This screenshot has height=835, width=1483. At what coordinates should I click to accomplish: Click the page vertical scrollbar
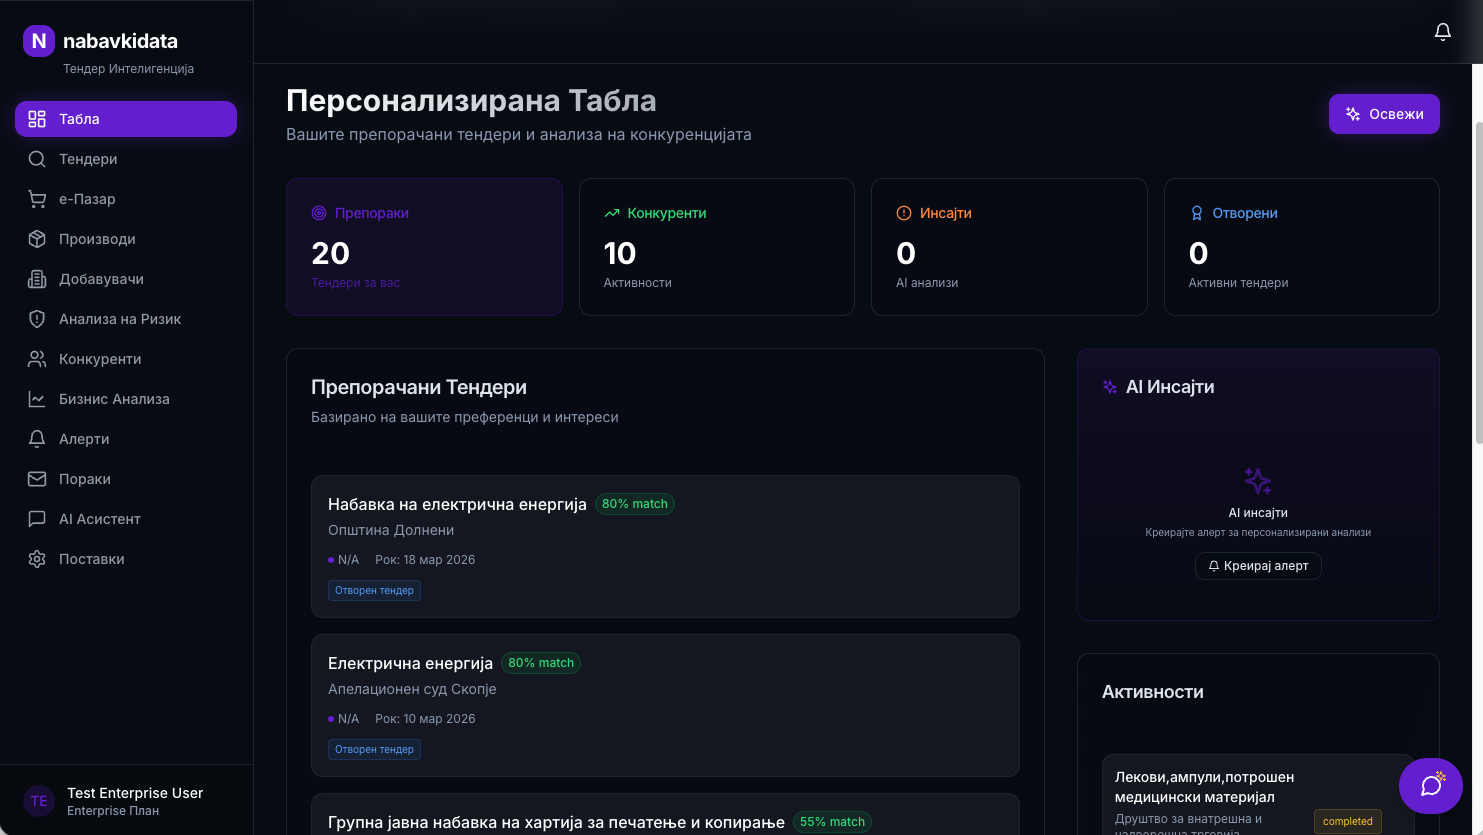[1479, 283]
